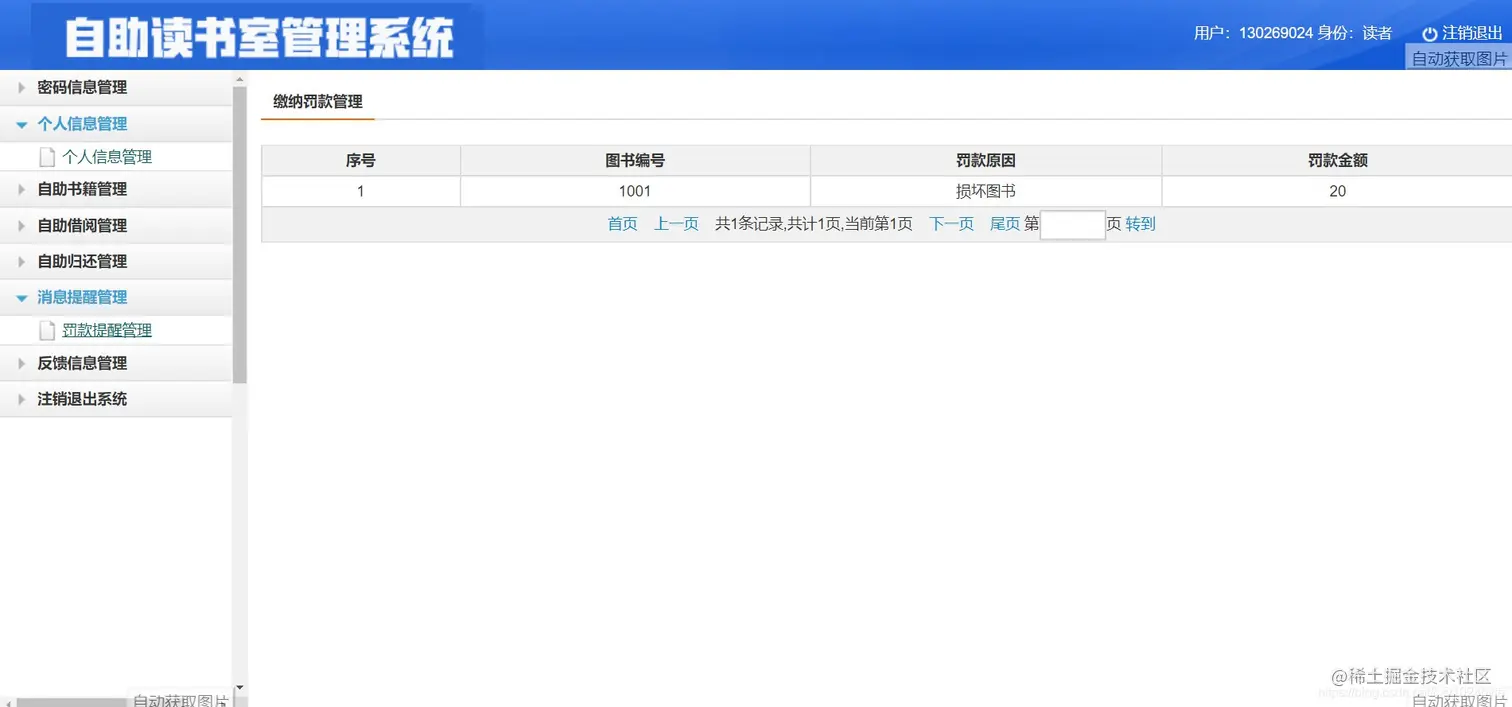1512x707 pixels.
Task: Click the blue arrow icon before 消息提醒管理
Action: 21,297
